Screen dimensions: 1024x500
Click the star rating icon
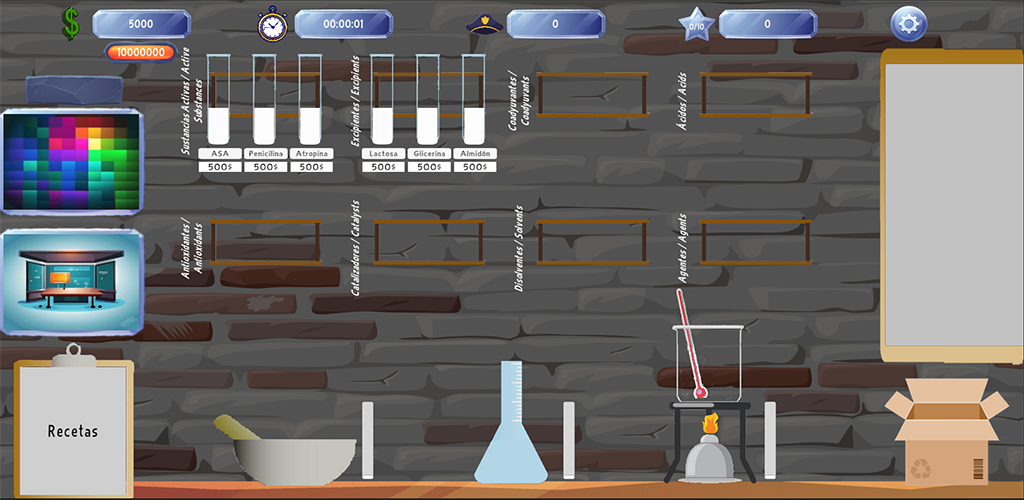695,24
